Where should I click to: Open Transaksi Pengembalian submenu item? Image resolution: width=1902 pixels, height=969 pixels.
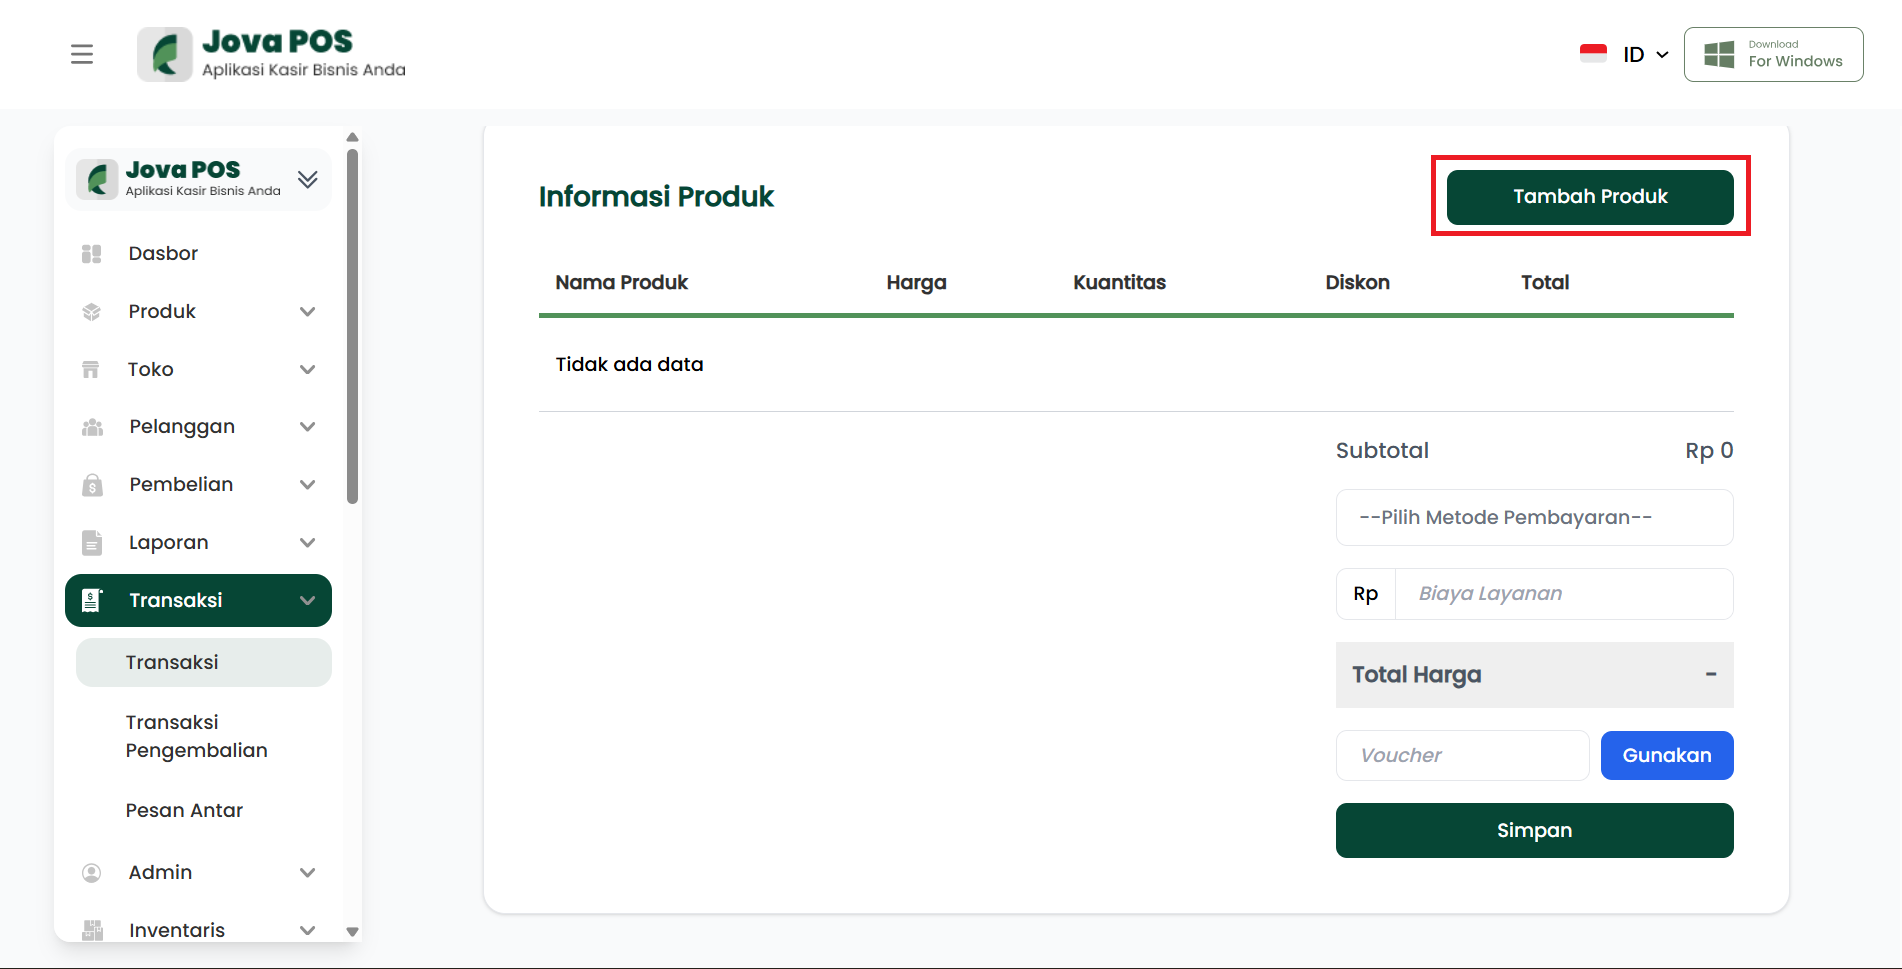point(197,736)
